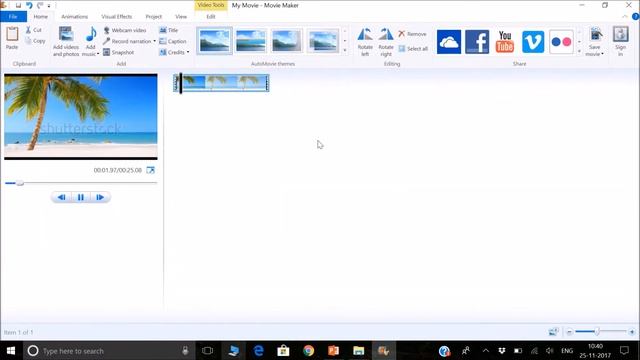Open File Explorer from the taskbar
Image resolution: width=640 pixels, height=360 pixels.
[358, 351]
